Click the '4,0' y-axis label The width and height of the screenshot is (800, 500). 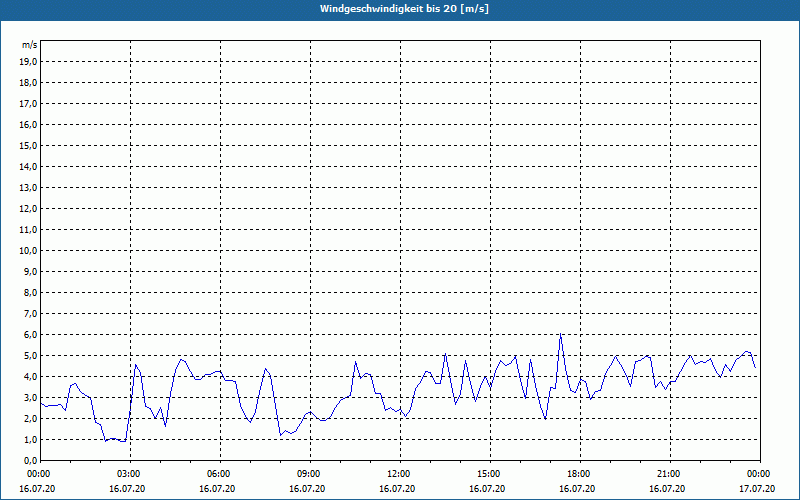(x=31, y=377)
